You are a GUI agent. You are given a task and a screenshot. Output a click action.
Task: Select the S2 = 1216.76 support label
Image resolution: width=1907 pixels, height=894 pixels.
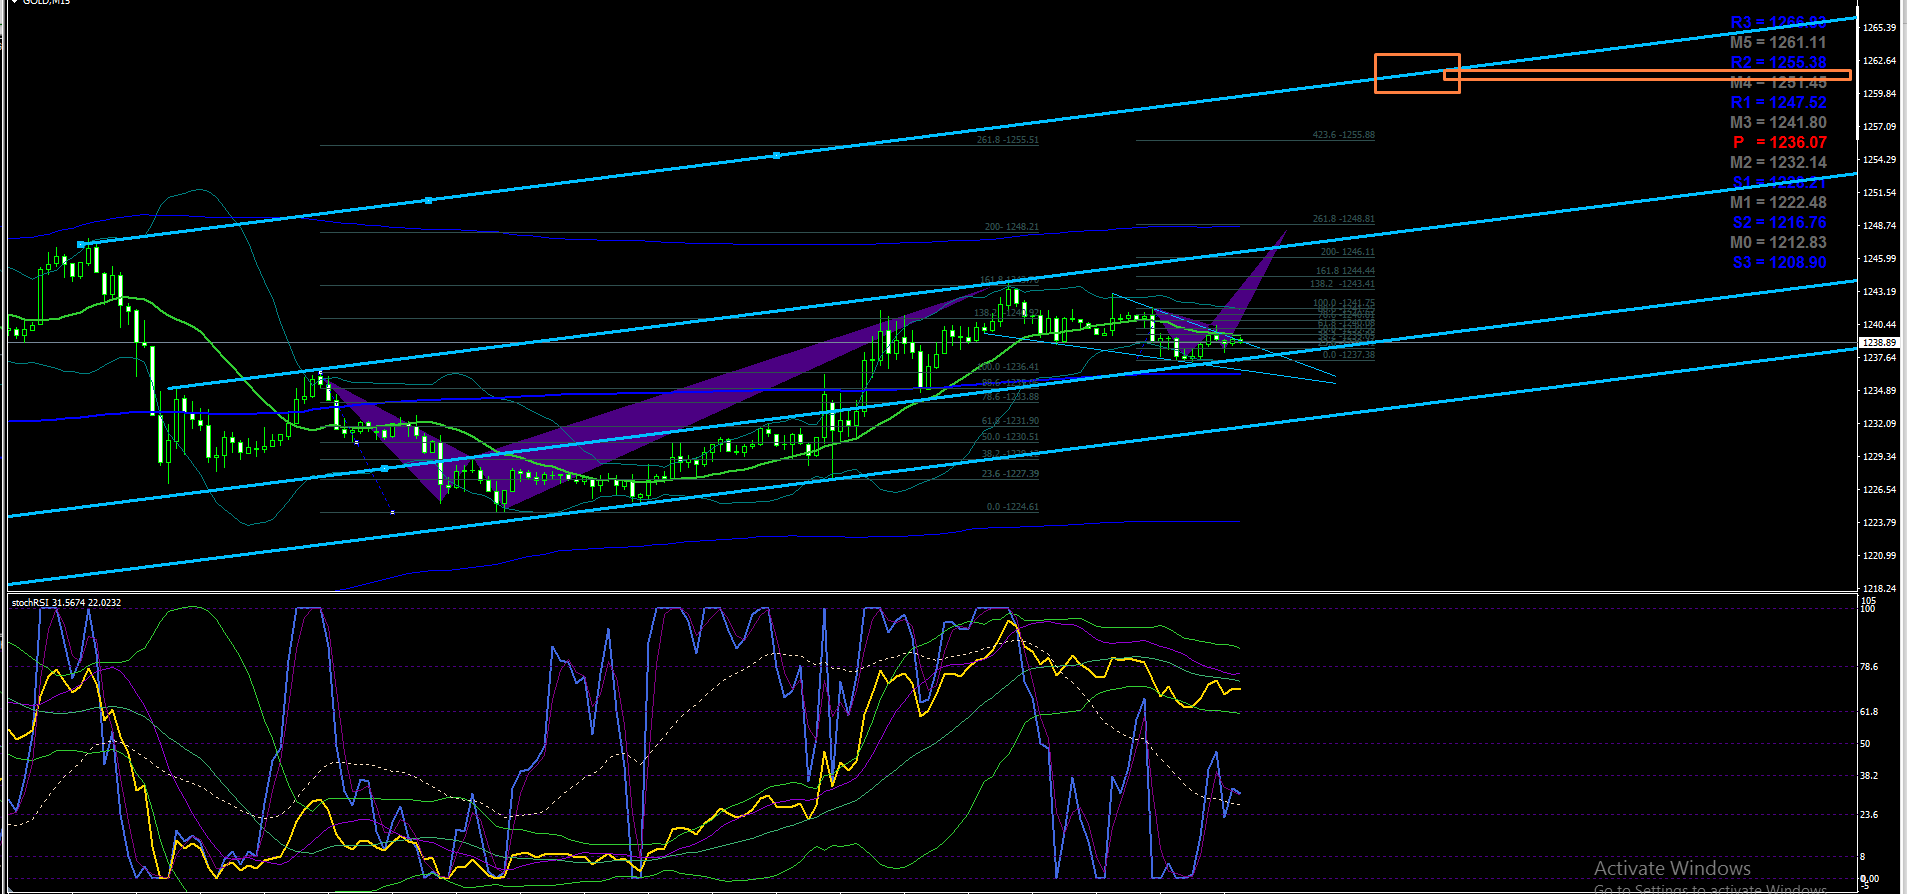point(1779,222)
